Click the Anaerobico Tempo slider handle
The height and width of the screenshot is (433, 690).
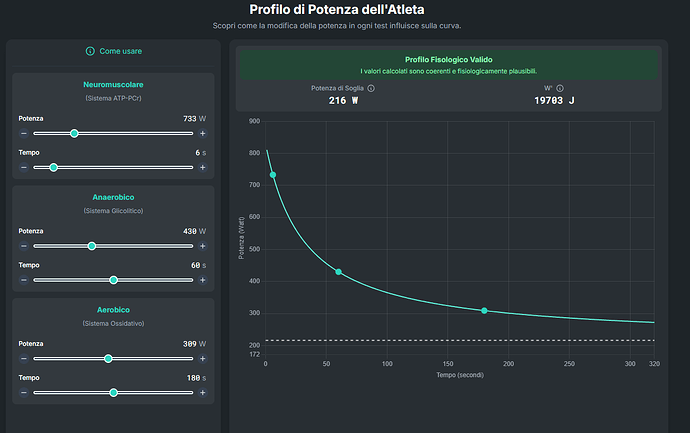click(x=113, y=280)
